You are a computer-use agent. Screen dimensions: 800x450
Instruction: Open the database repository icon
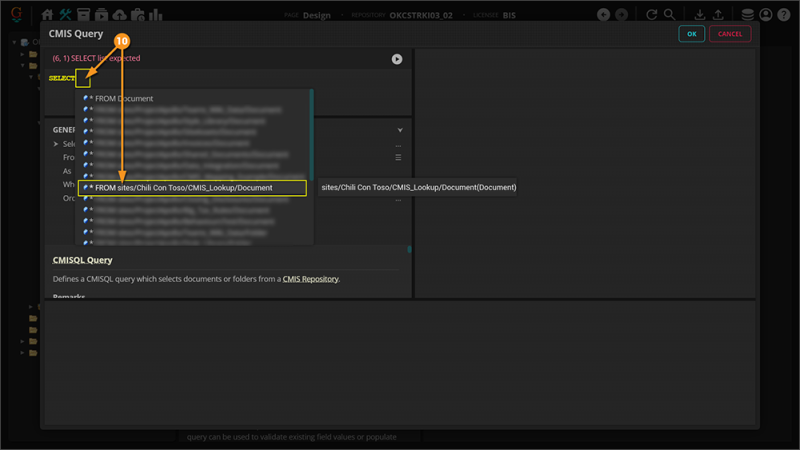747,15
